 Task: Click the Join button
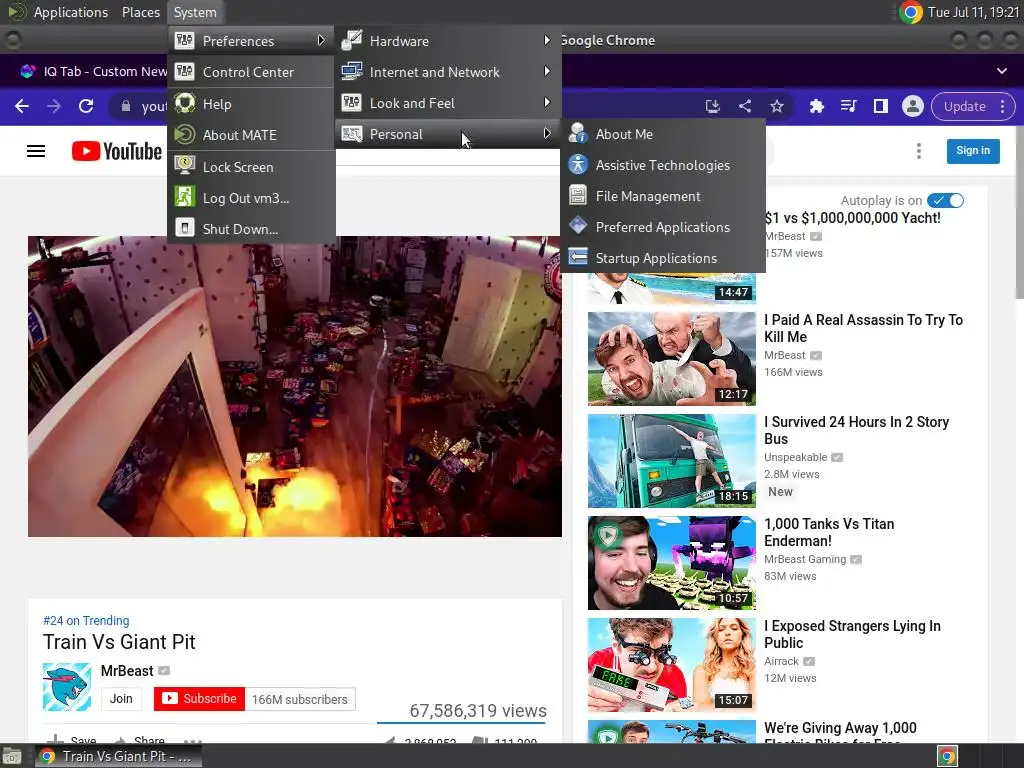[x=121, y=699]
